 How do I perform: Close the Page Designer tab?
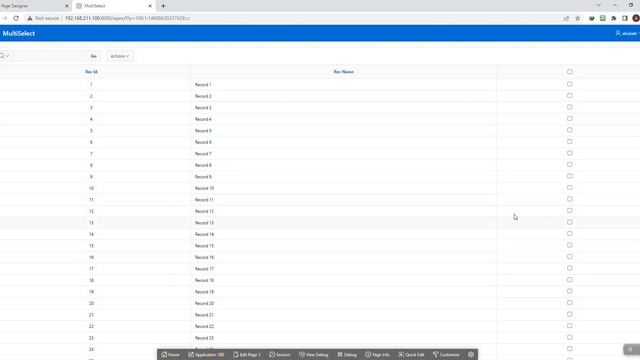tap(67, 6)
